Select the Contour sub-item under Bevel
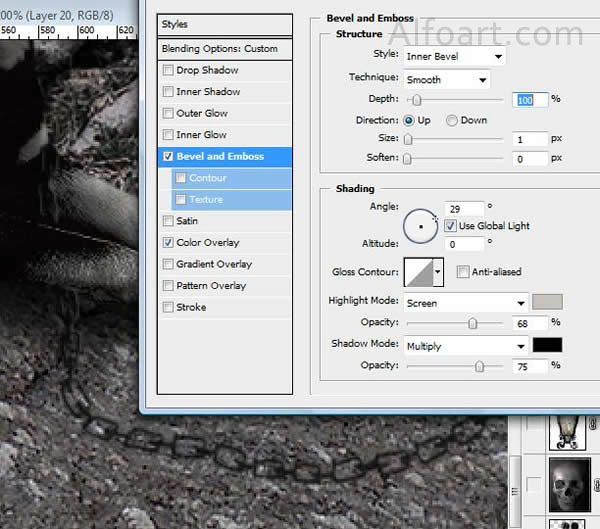 (208, 178)
